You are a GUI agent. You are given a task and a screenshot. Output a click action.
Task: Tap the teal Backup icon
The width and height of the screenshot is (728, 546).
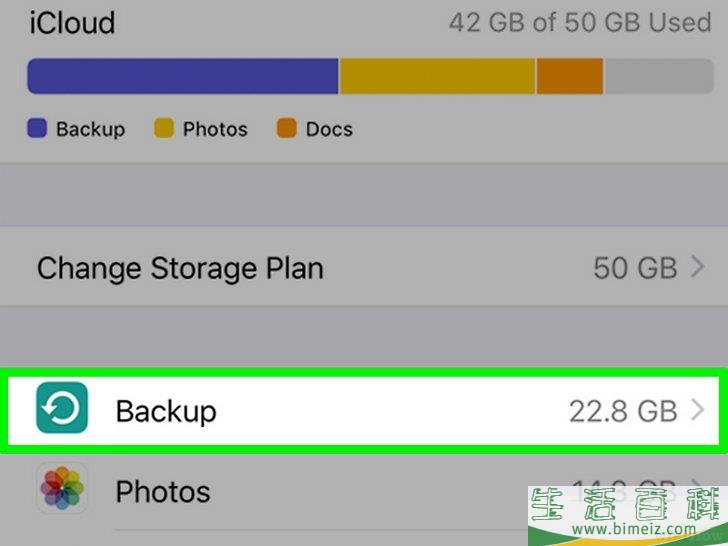point(62,408)
